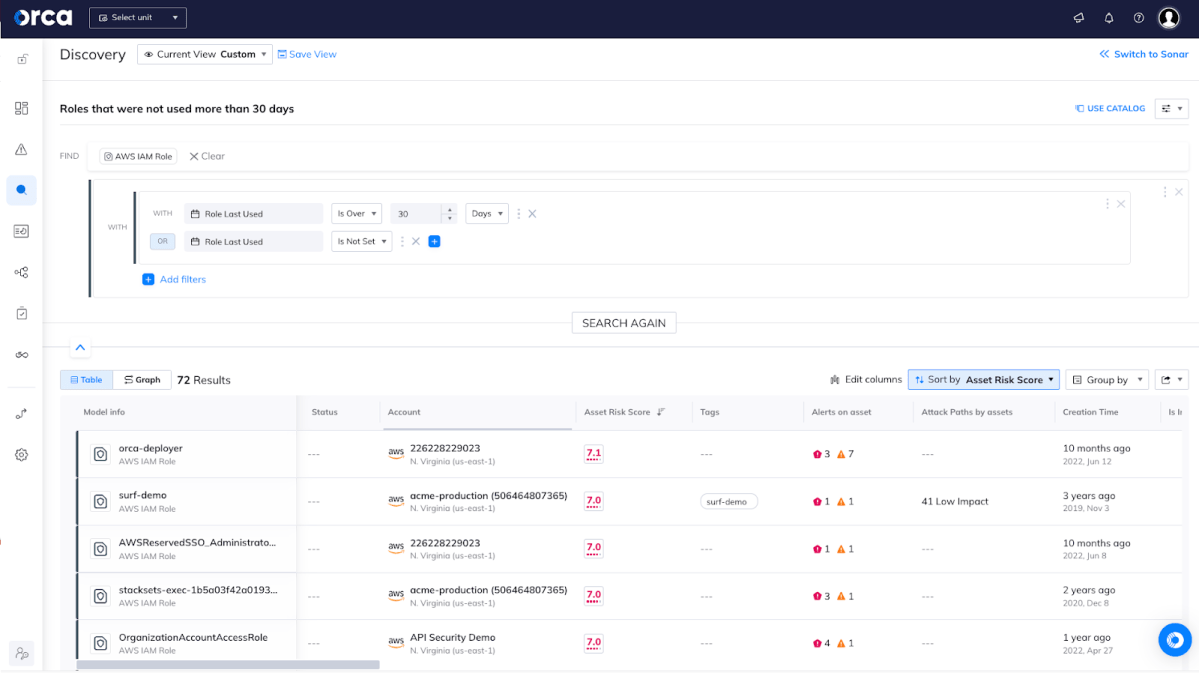Open the dashboard icon in sidebar

click(x=21, y=109)
